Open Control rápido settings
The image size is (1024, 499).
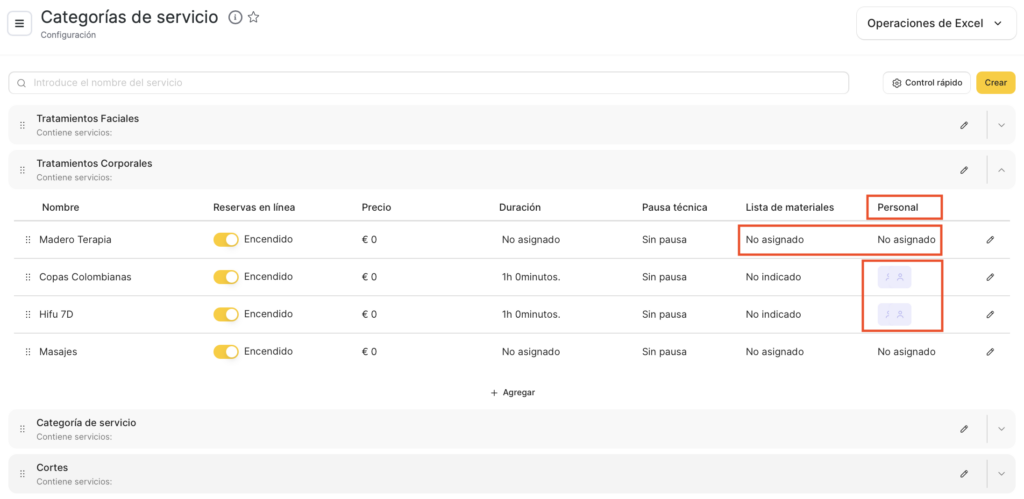[x=927, y=83]
